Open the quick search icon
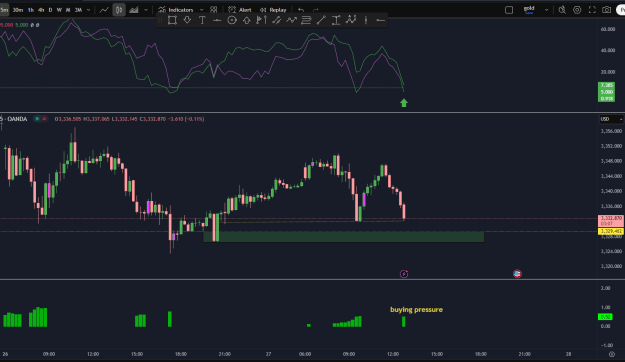The width and height of the screenshot is (625, 362). click(x=562, y=10)
